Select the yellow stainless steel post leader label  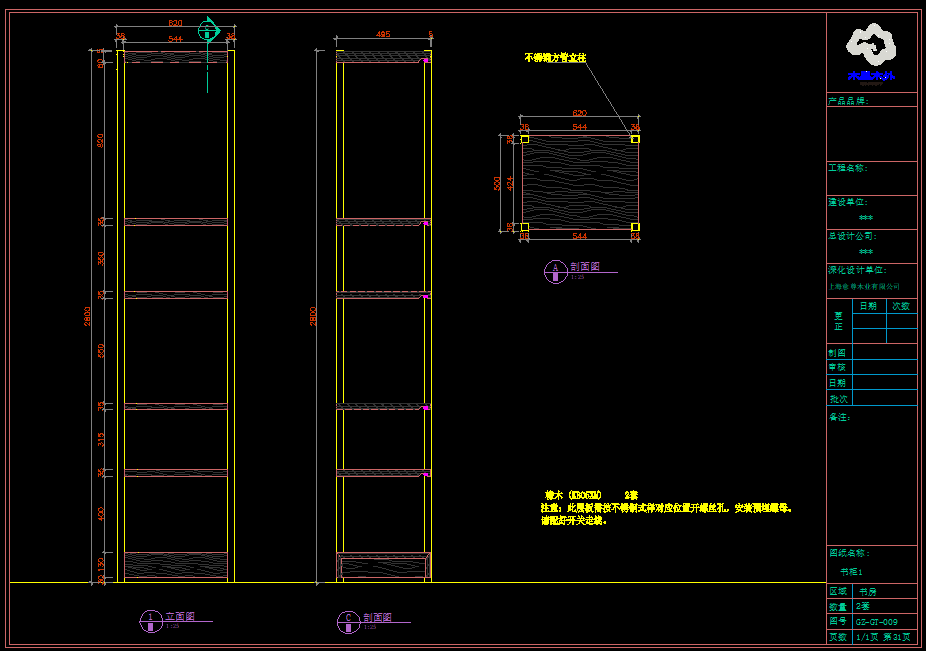[555, 58]
